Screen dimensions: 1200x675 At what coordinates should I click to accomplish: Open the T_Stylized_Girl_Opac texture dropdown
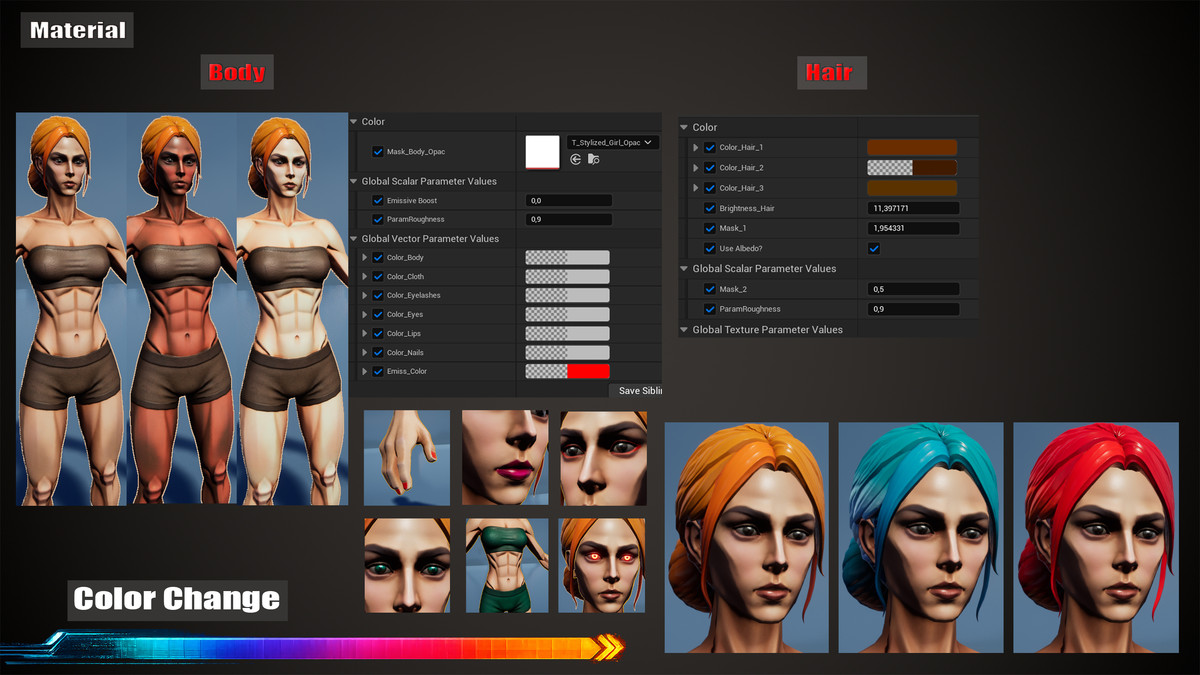coord(612,143)
